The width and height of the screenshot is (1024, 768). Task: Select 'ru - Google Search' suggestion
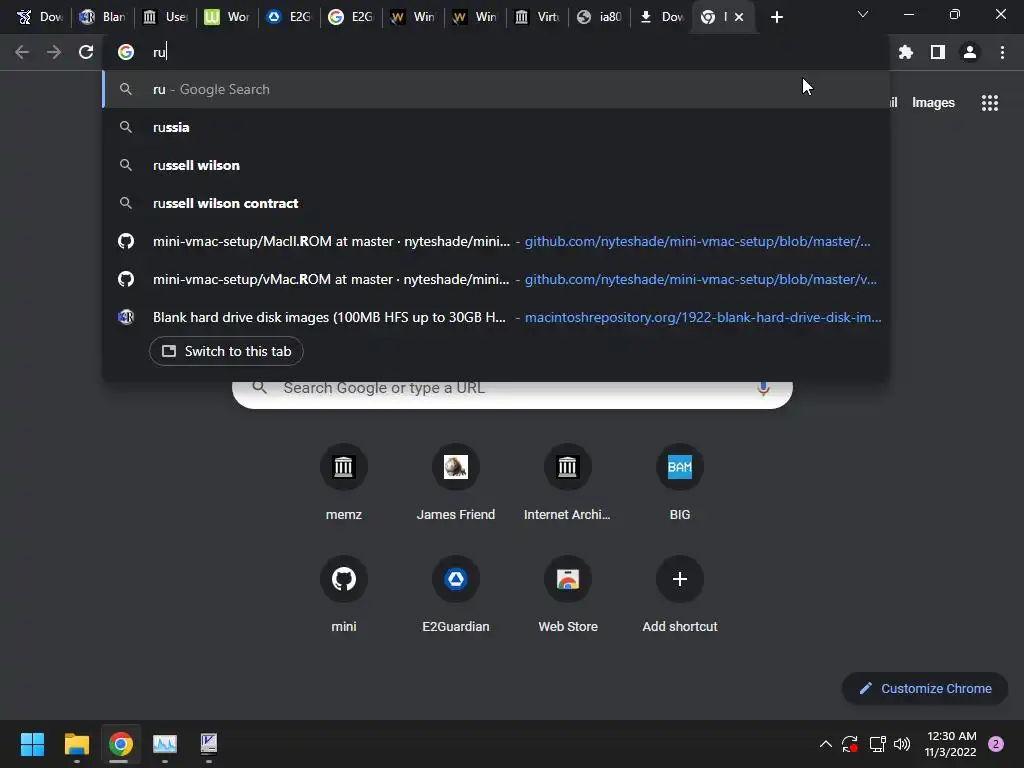tap(496, 89)
